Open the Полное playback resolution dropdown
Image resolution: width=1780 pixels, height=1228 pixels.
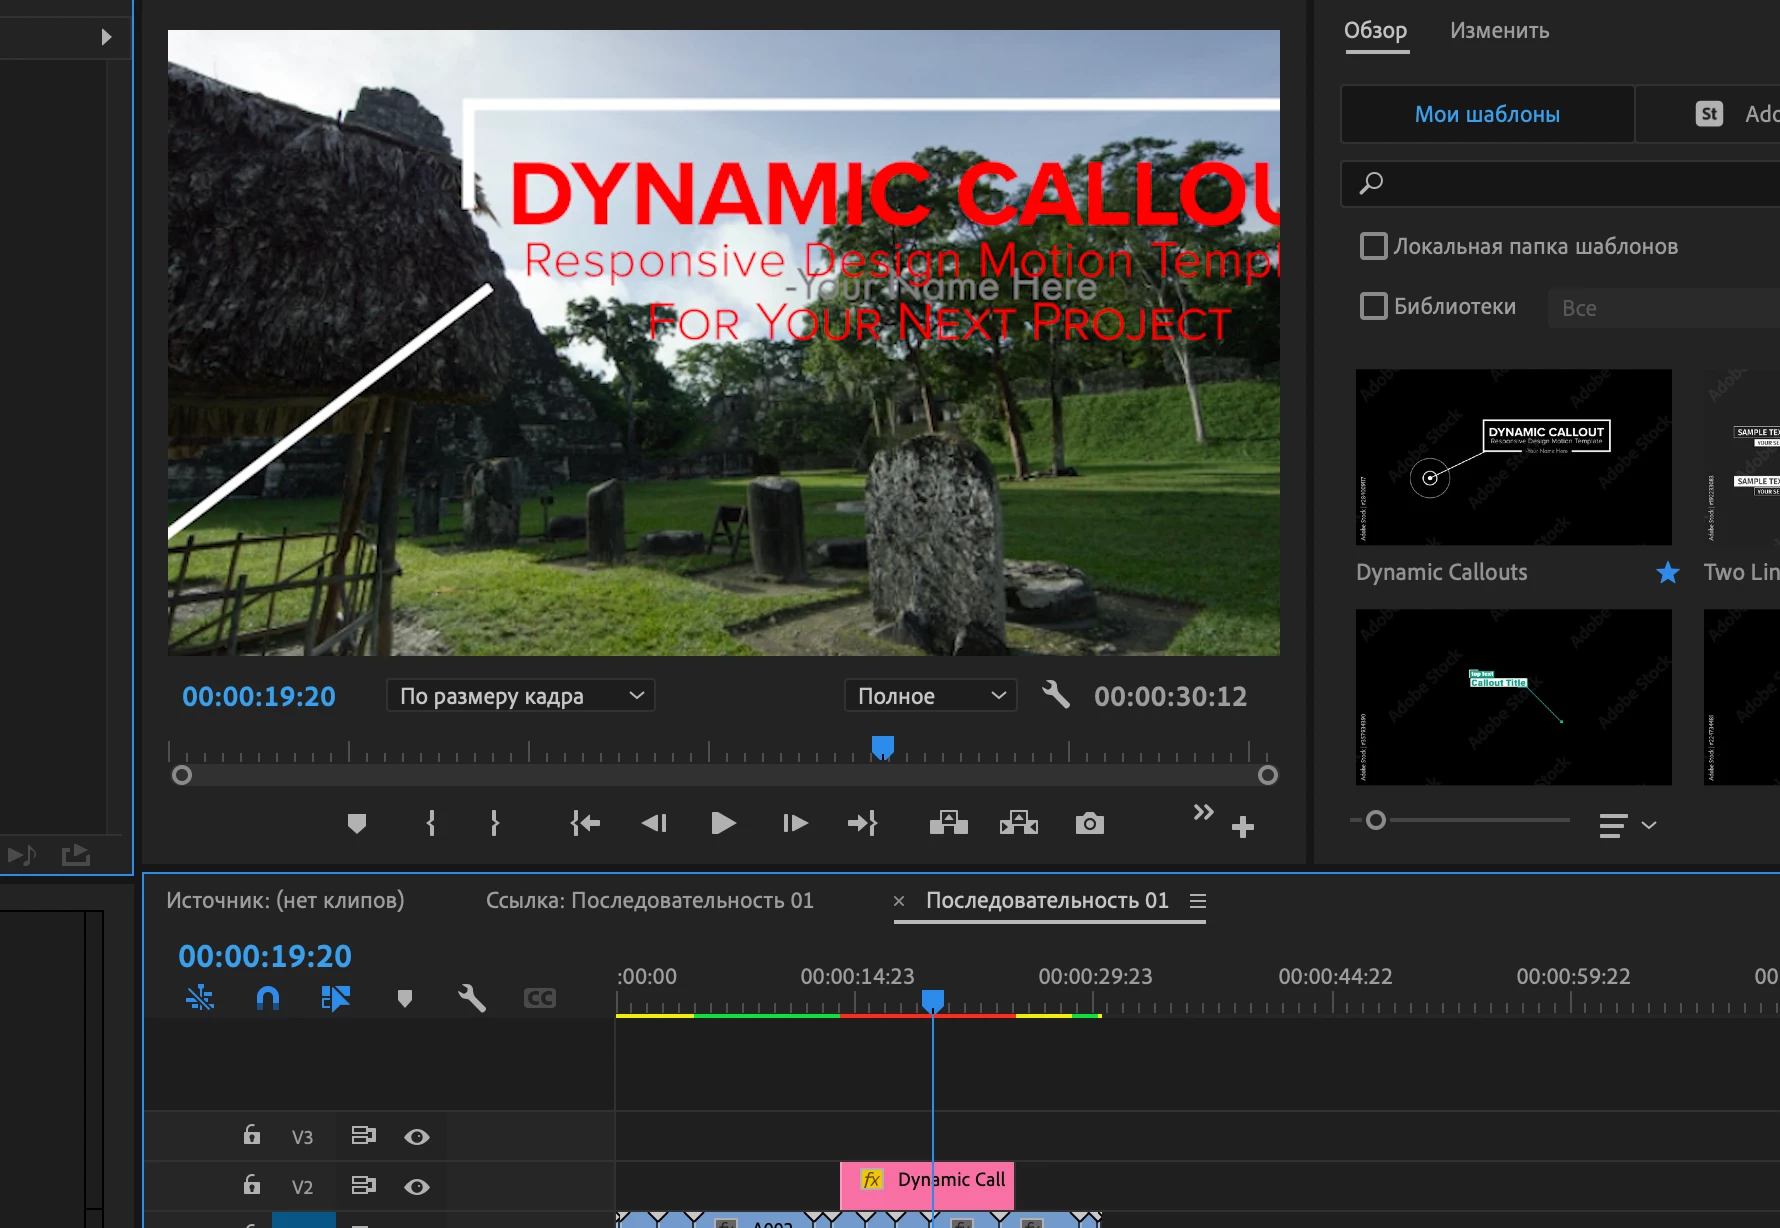930,696
